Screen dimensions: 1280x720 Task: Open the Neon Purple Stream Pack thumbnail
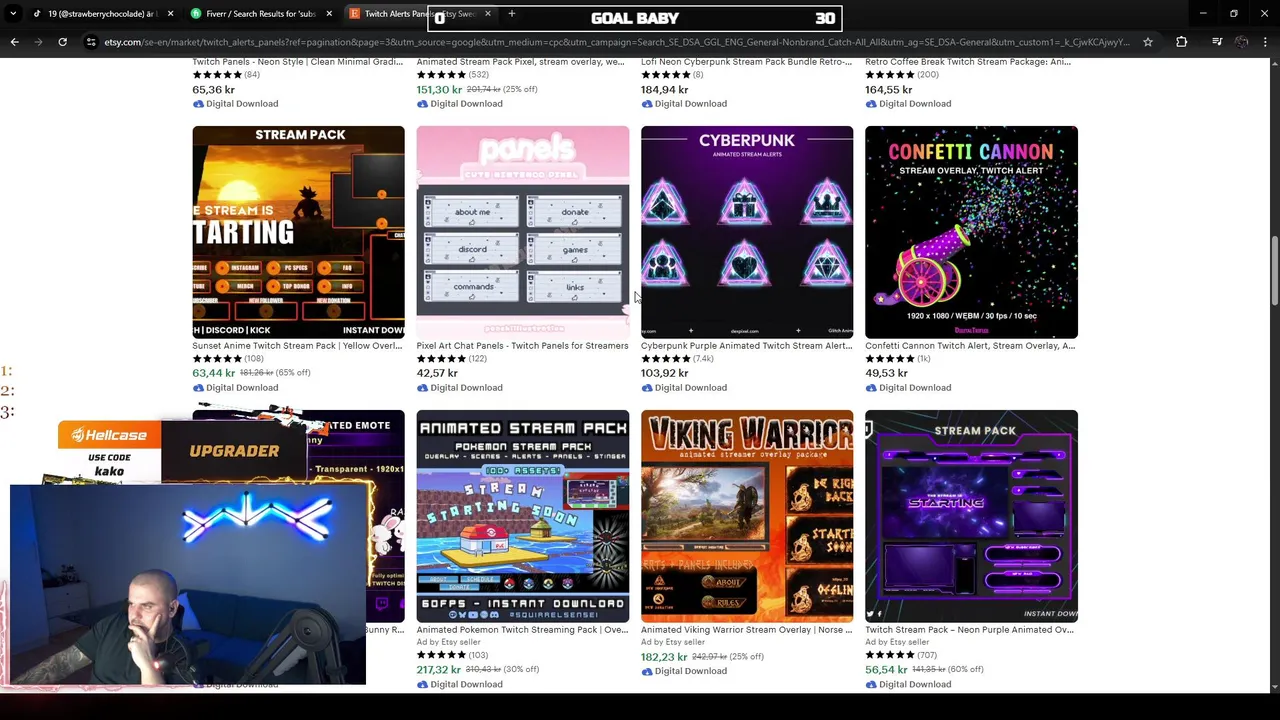(x=971, y=516)
